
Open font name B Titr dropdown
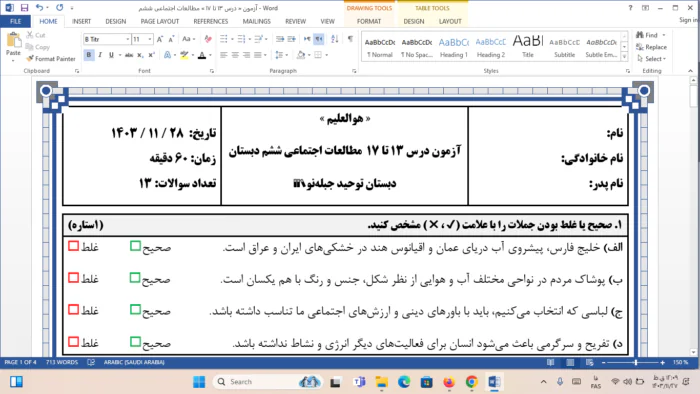pyautogui.click(x=127, y=39)
